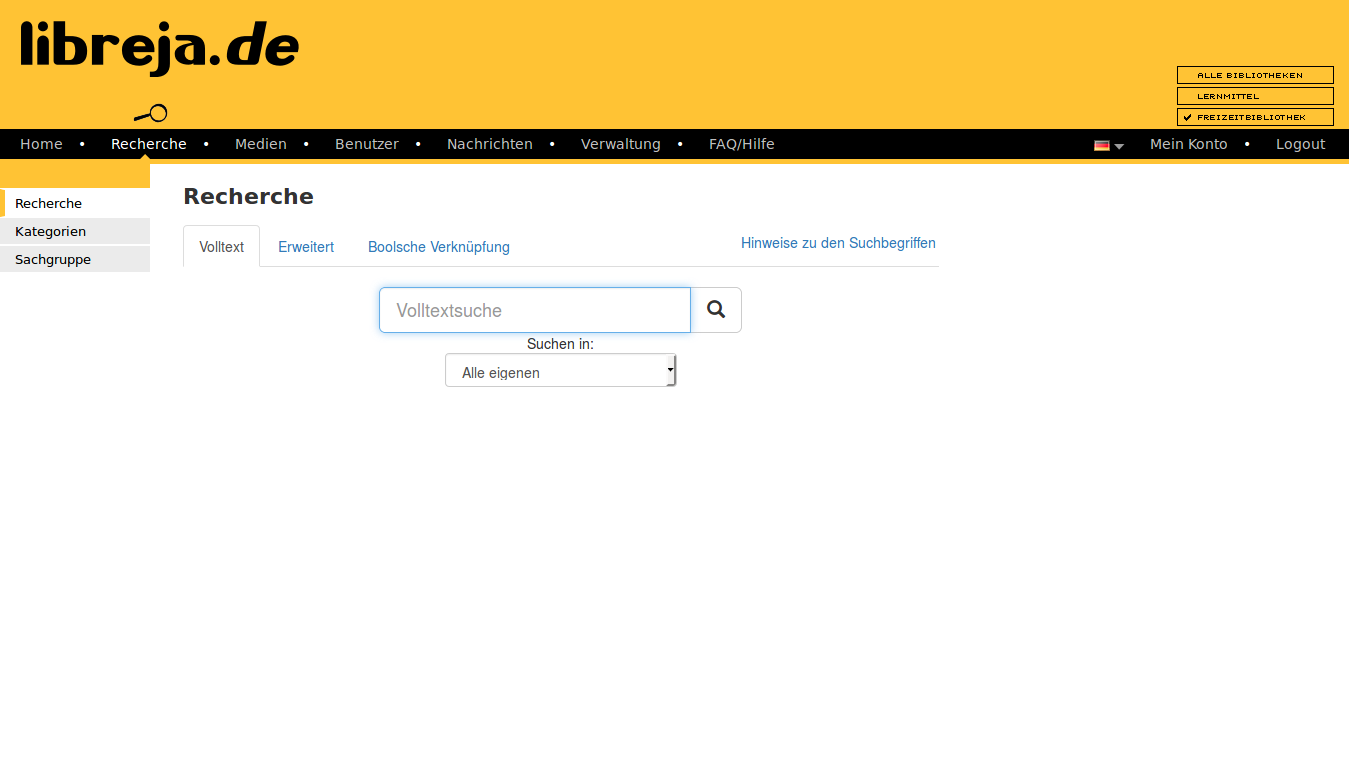Image resolution: width=1349 pixels, height=766 pixels.
Task: Click the magnifying glass search button
Action: [x=716, y=310]
